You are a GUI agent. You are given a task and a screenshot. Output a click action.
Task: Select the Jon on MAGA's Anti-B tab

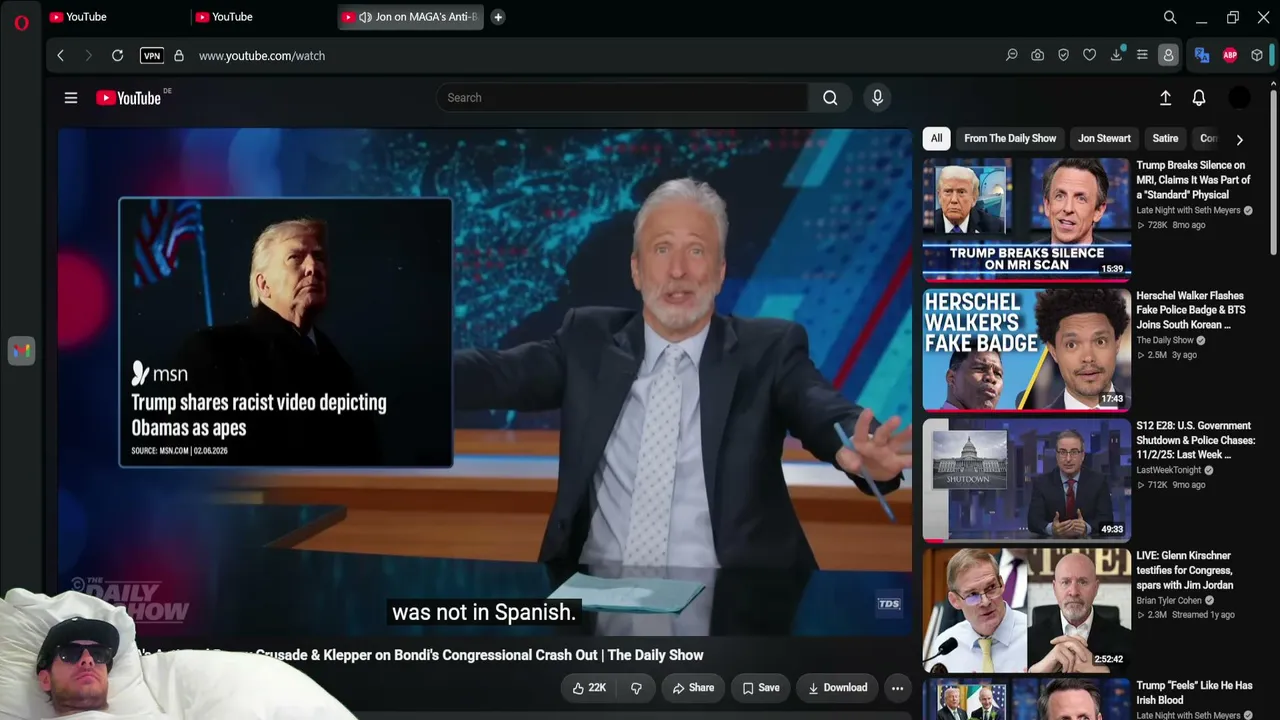coord(411,17)
